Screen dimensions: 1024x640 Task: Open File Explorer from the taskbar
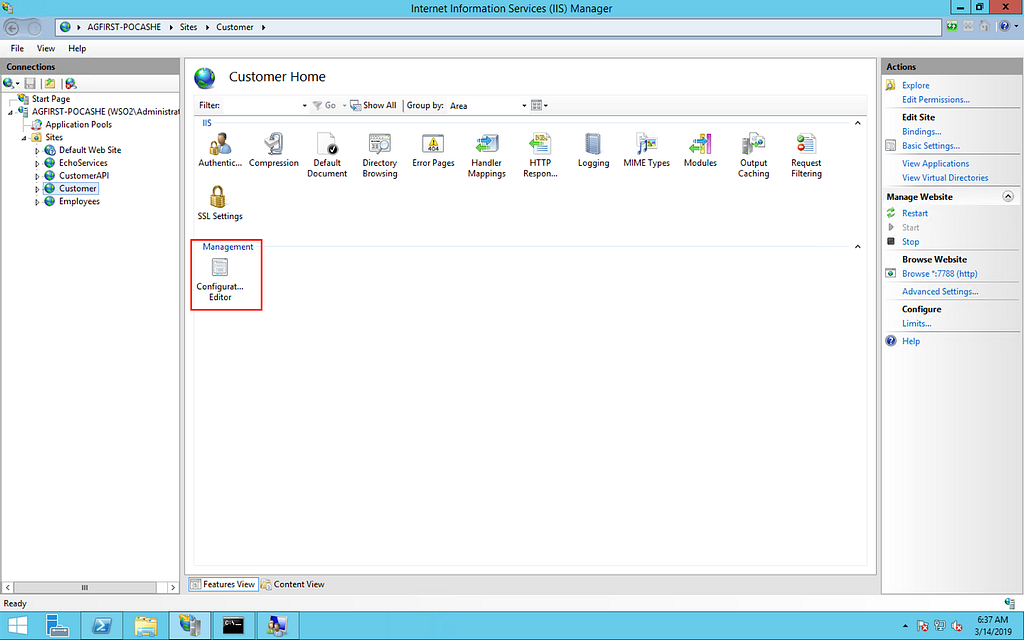(x=146, y=626)
